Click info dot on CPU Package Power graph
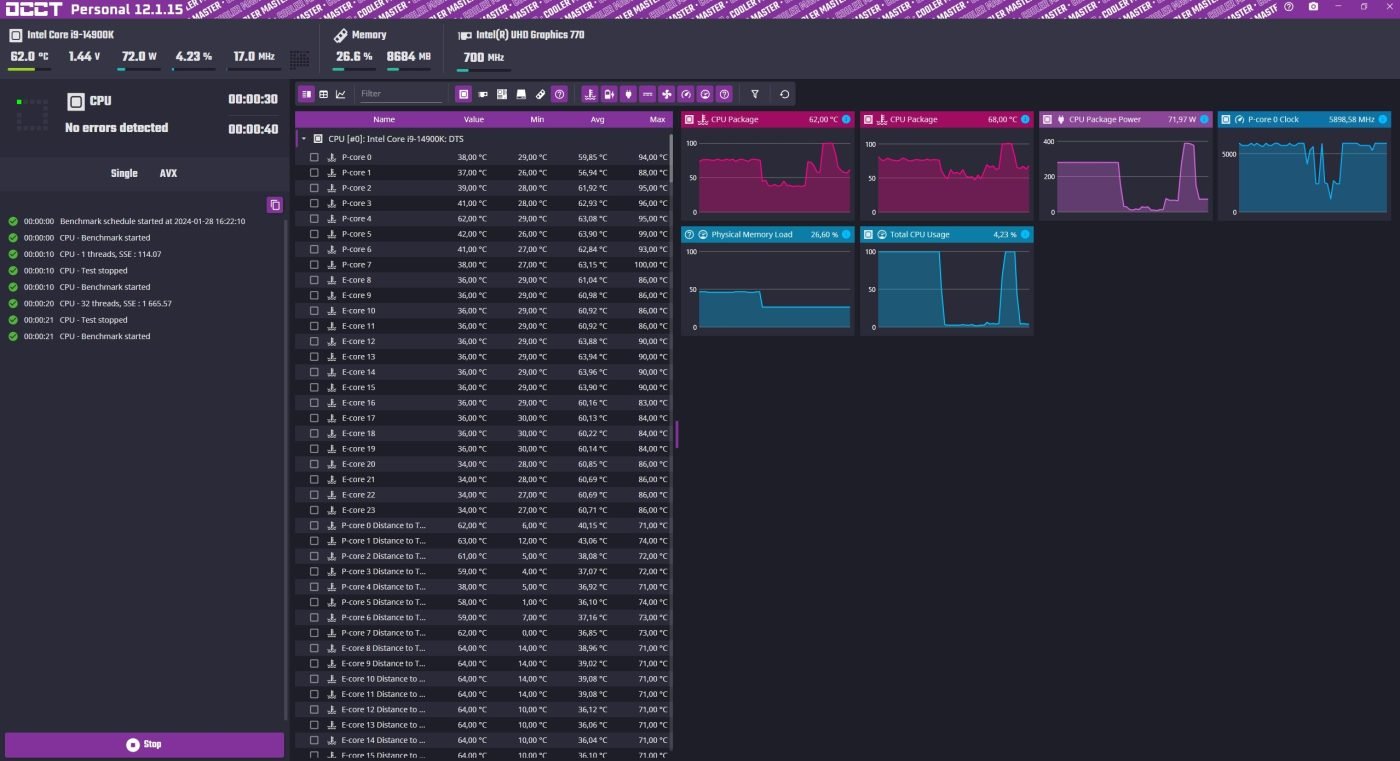 click(1204, 120)
